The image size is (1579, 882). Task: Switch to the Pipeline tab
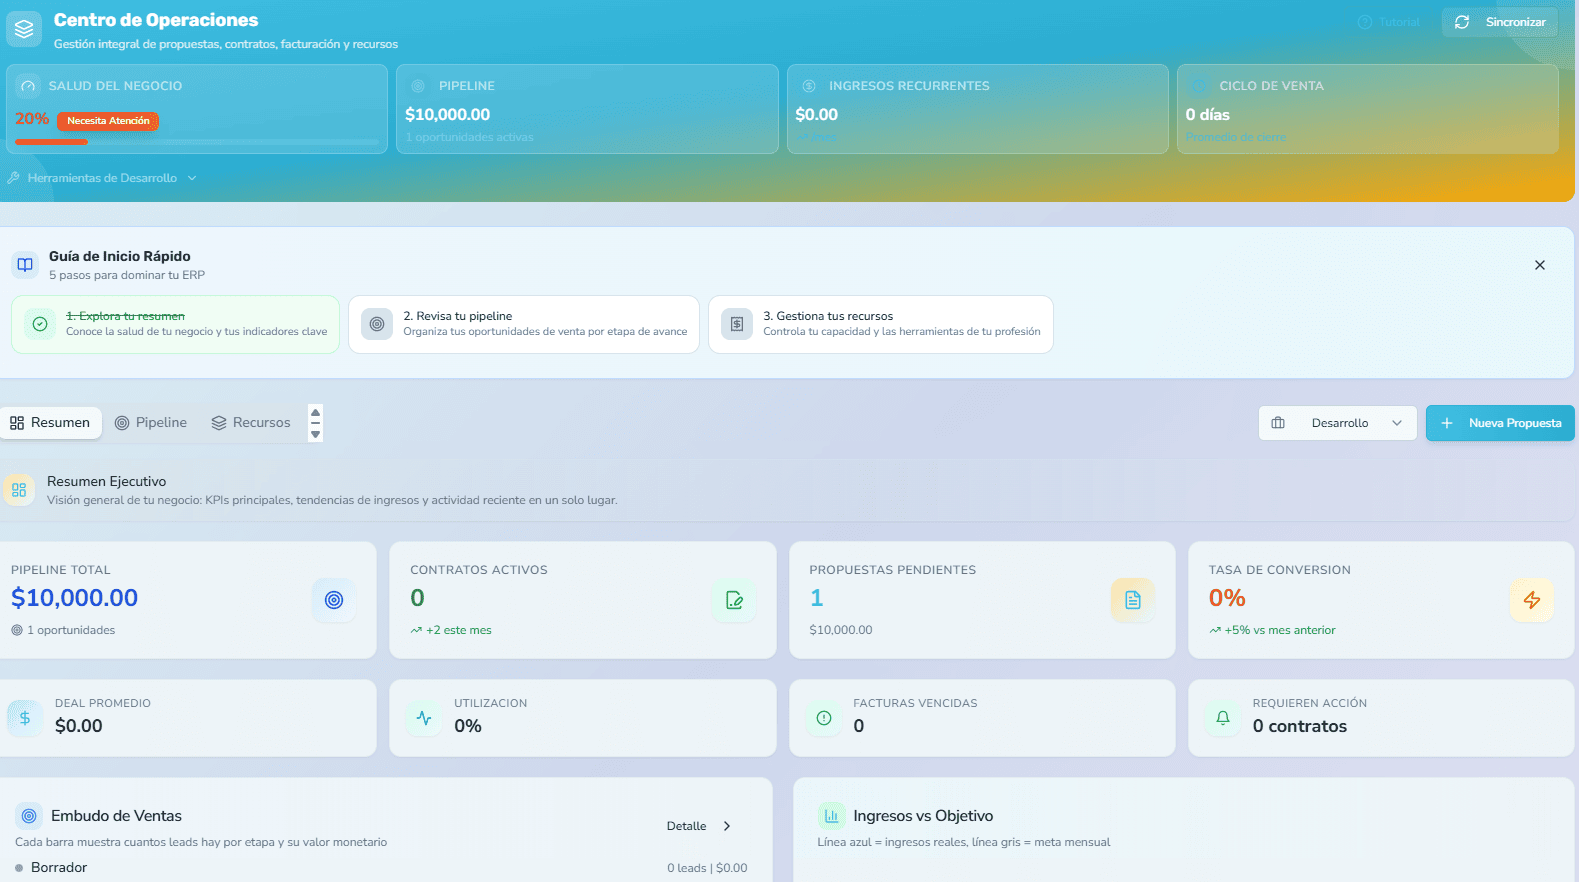(x=151, y=423)
